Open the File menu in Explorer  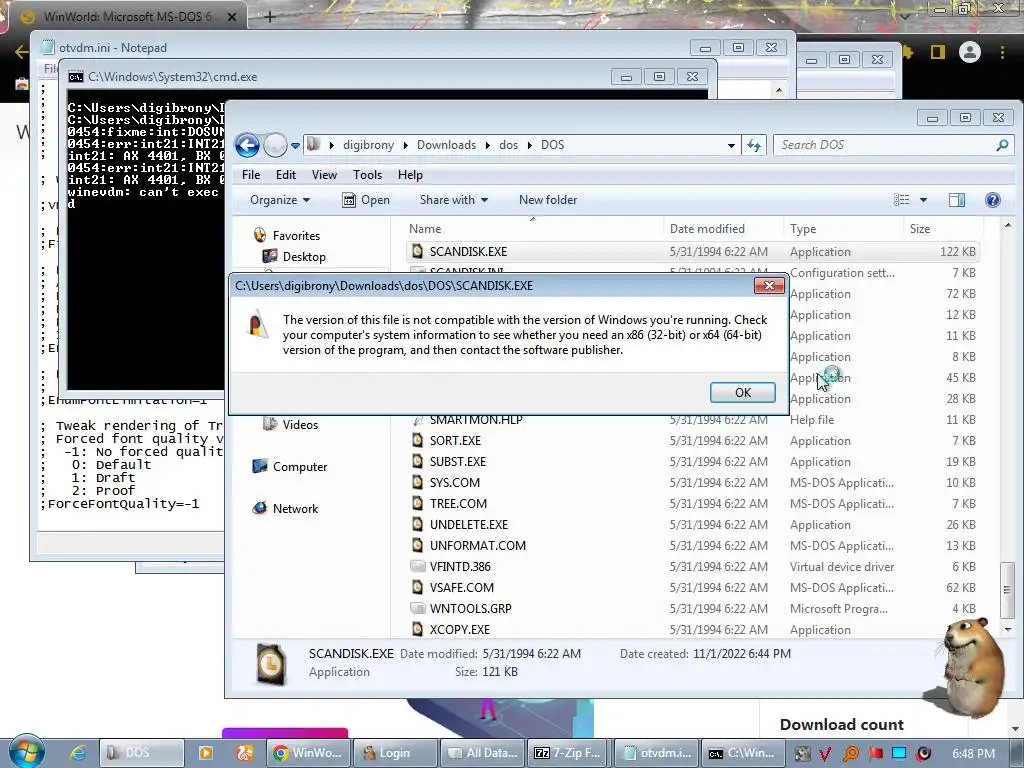click(251, 175)
